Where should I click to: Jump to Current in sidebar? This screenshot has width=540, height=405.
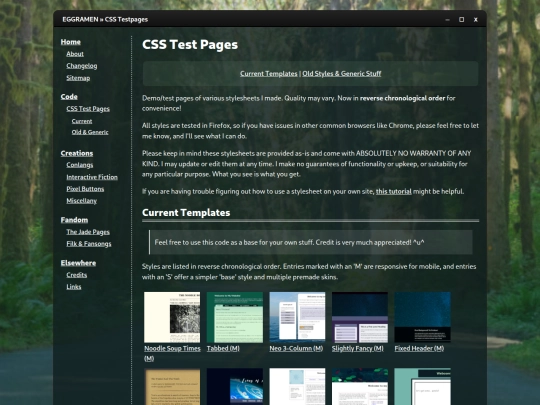coord(82,121)
